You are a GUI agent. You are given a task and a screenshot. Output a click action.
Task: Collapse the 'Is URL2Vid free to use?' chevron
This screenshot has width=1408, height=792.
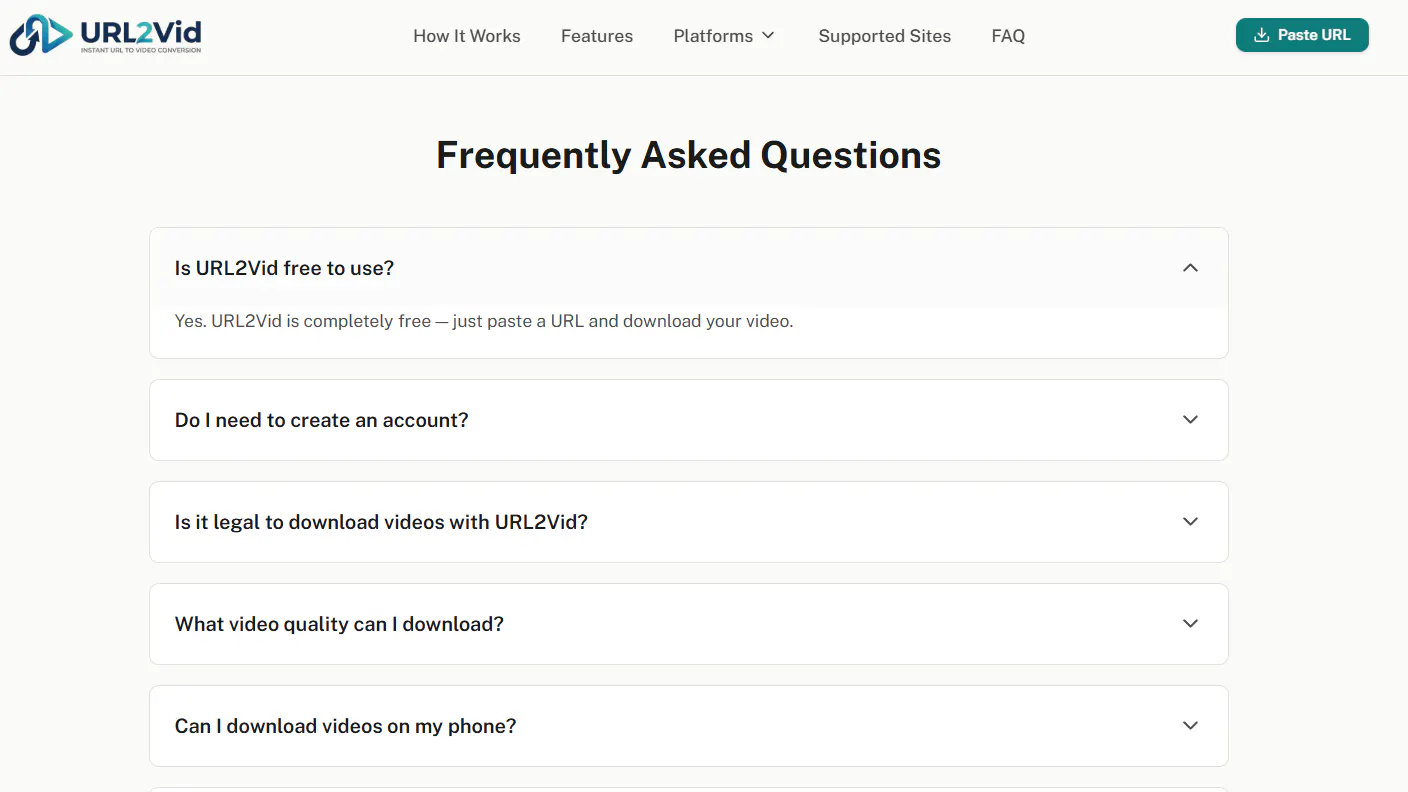click(x=1190, y=268)
